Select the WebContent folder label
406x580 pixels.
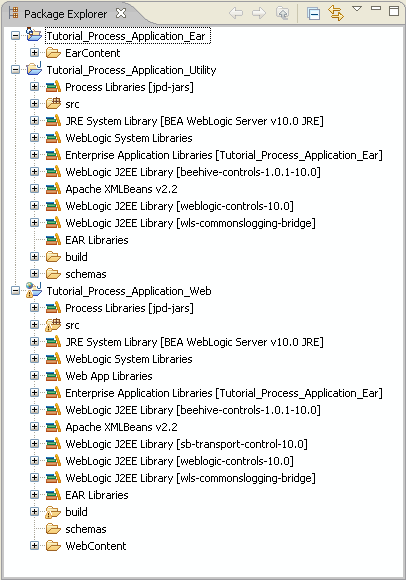point(96,546)
